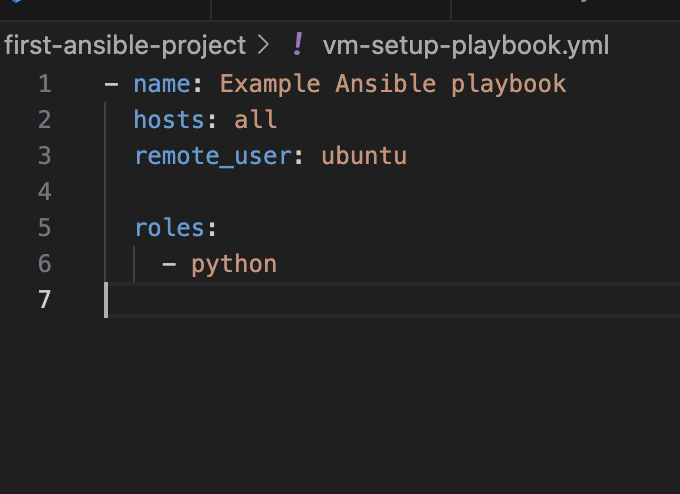Place cursor on the 'roles' key
This screenshot has width=680, height=494.
170,228
